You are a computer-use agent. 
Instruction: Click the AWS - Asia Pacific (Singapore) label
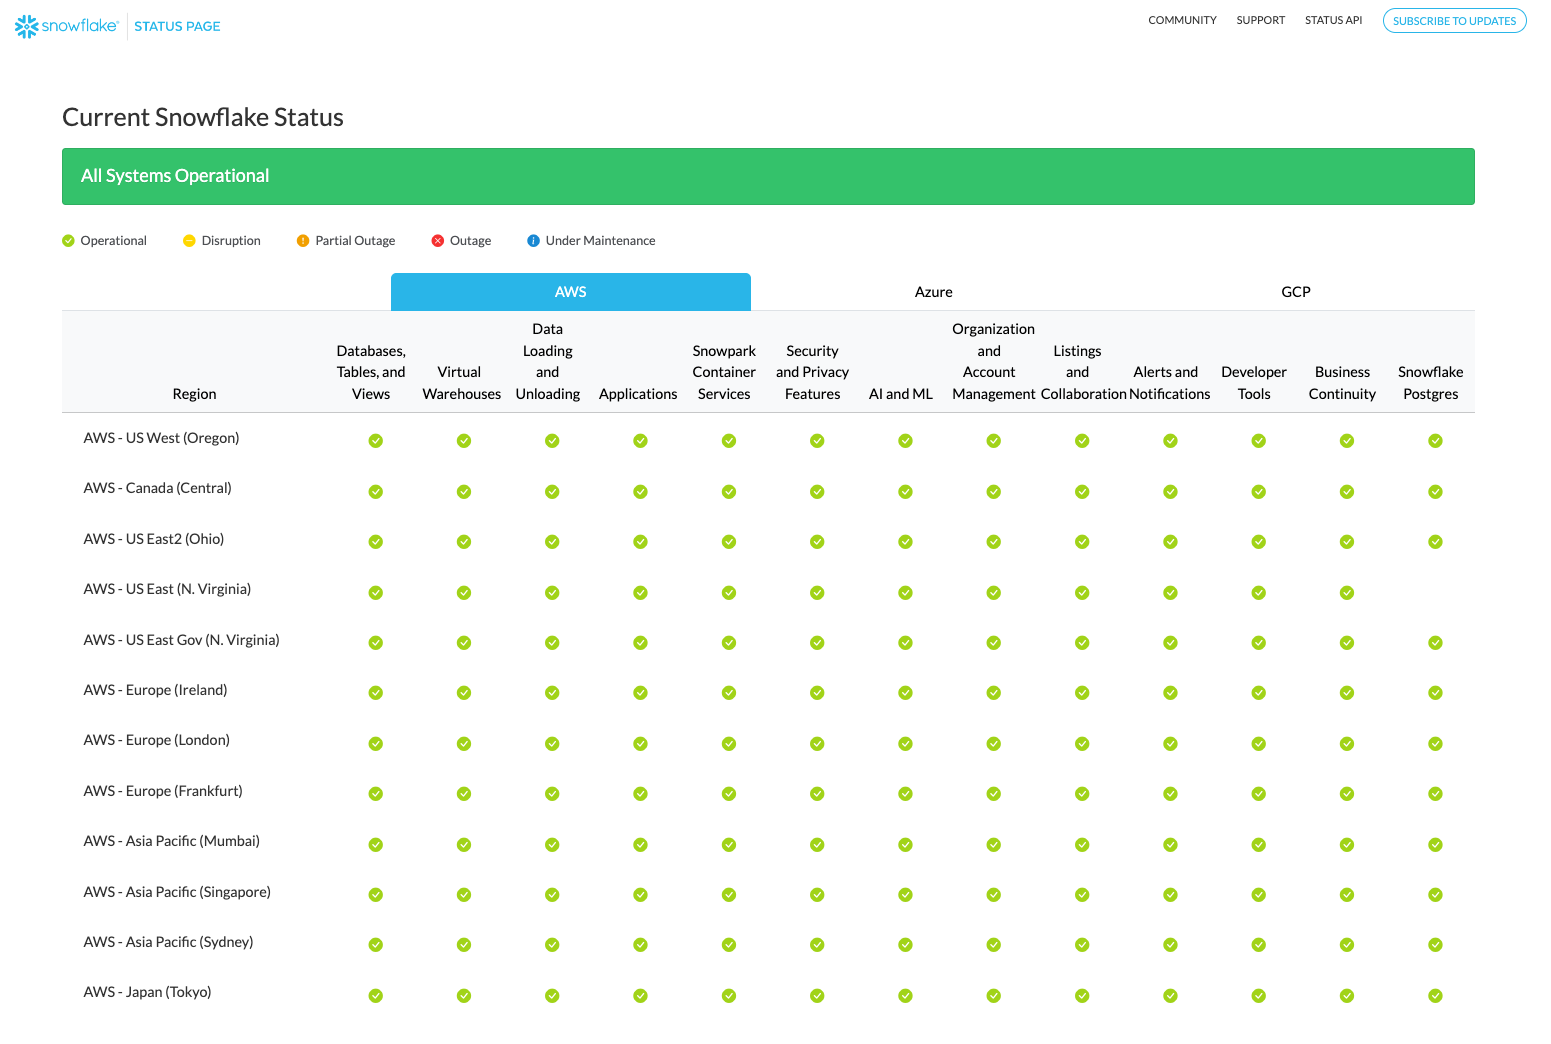pyautogui.click(x=177, y=892)
